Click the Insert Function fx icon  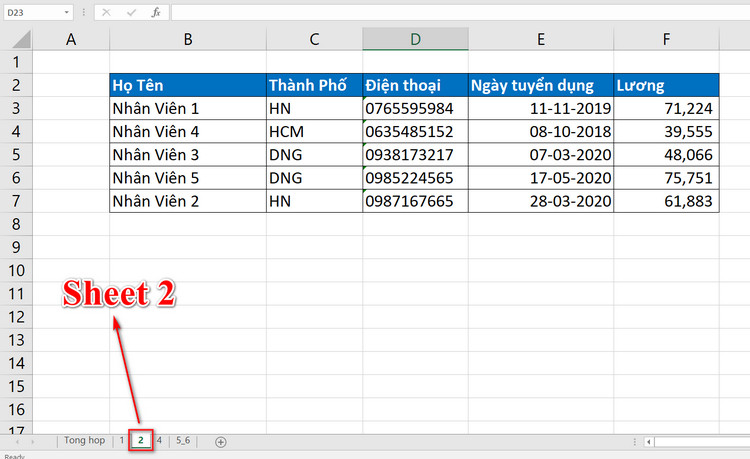(x=155, y=12)
